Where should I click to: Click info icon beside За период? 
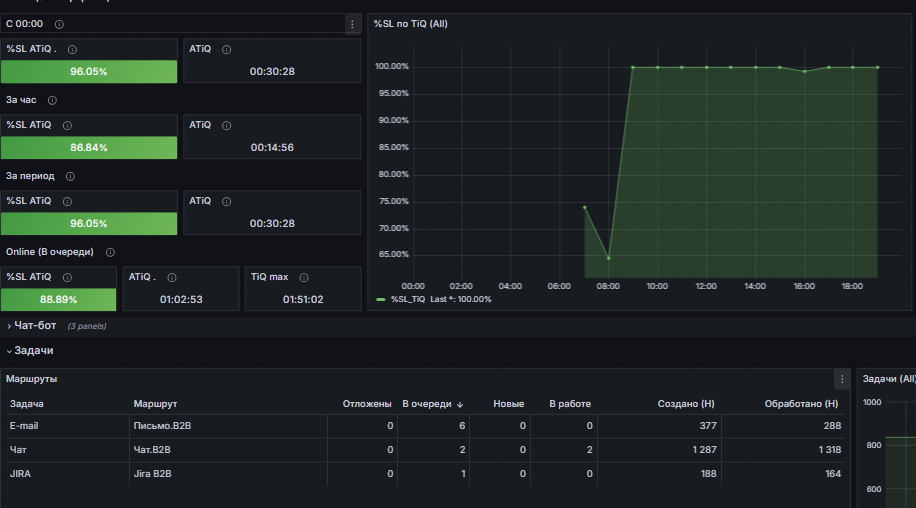[x=70, y=176]
